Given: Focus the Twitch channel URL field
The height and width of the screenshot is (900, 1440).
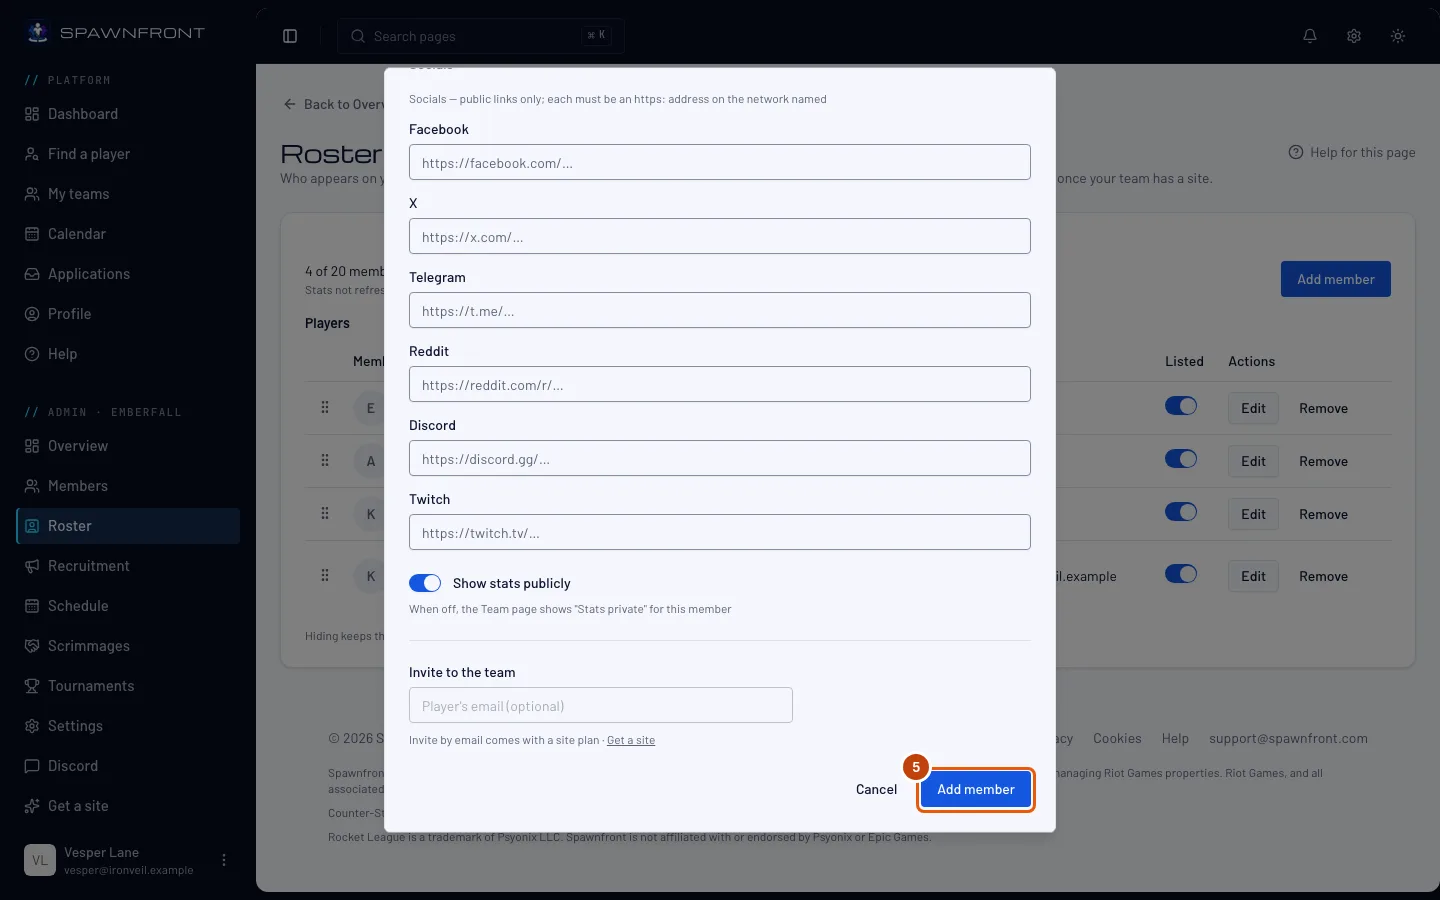Looking at the screenshot, I should coord(720,532).
